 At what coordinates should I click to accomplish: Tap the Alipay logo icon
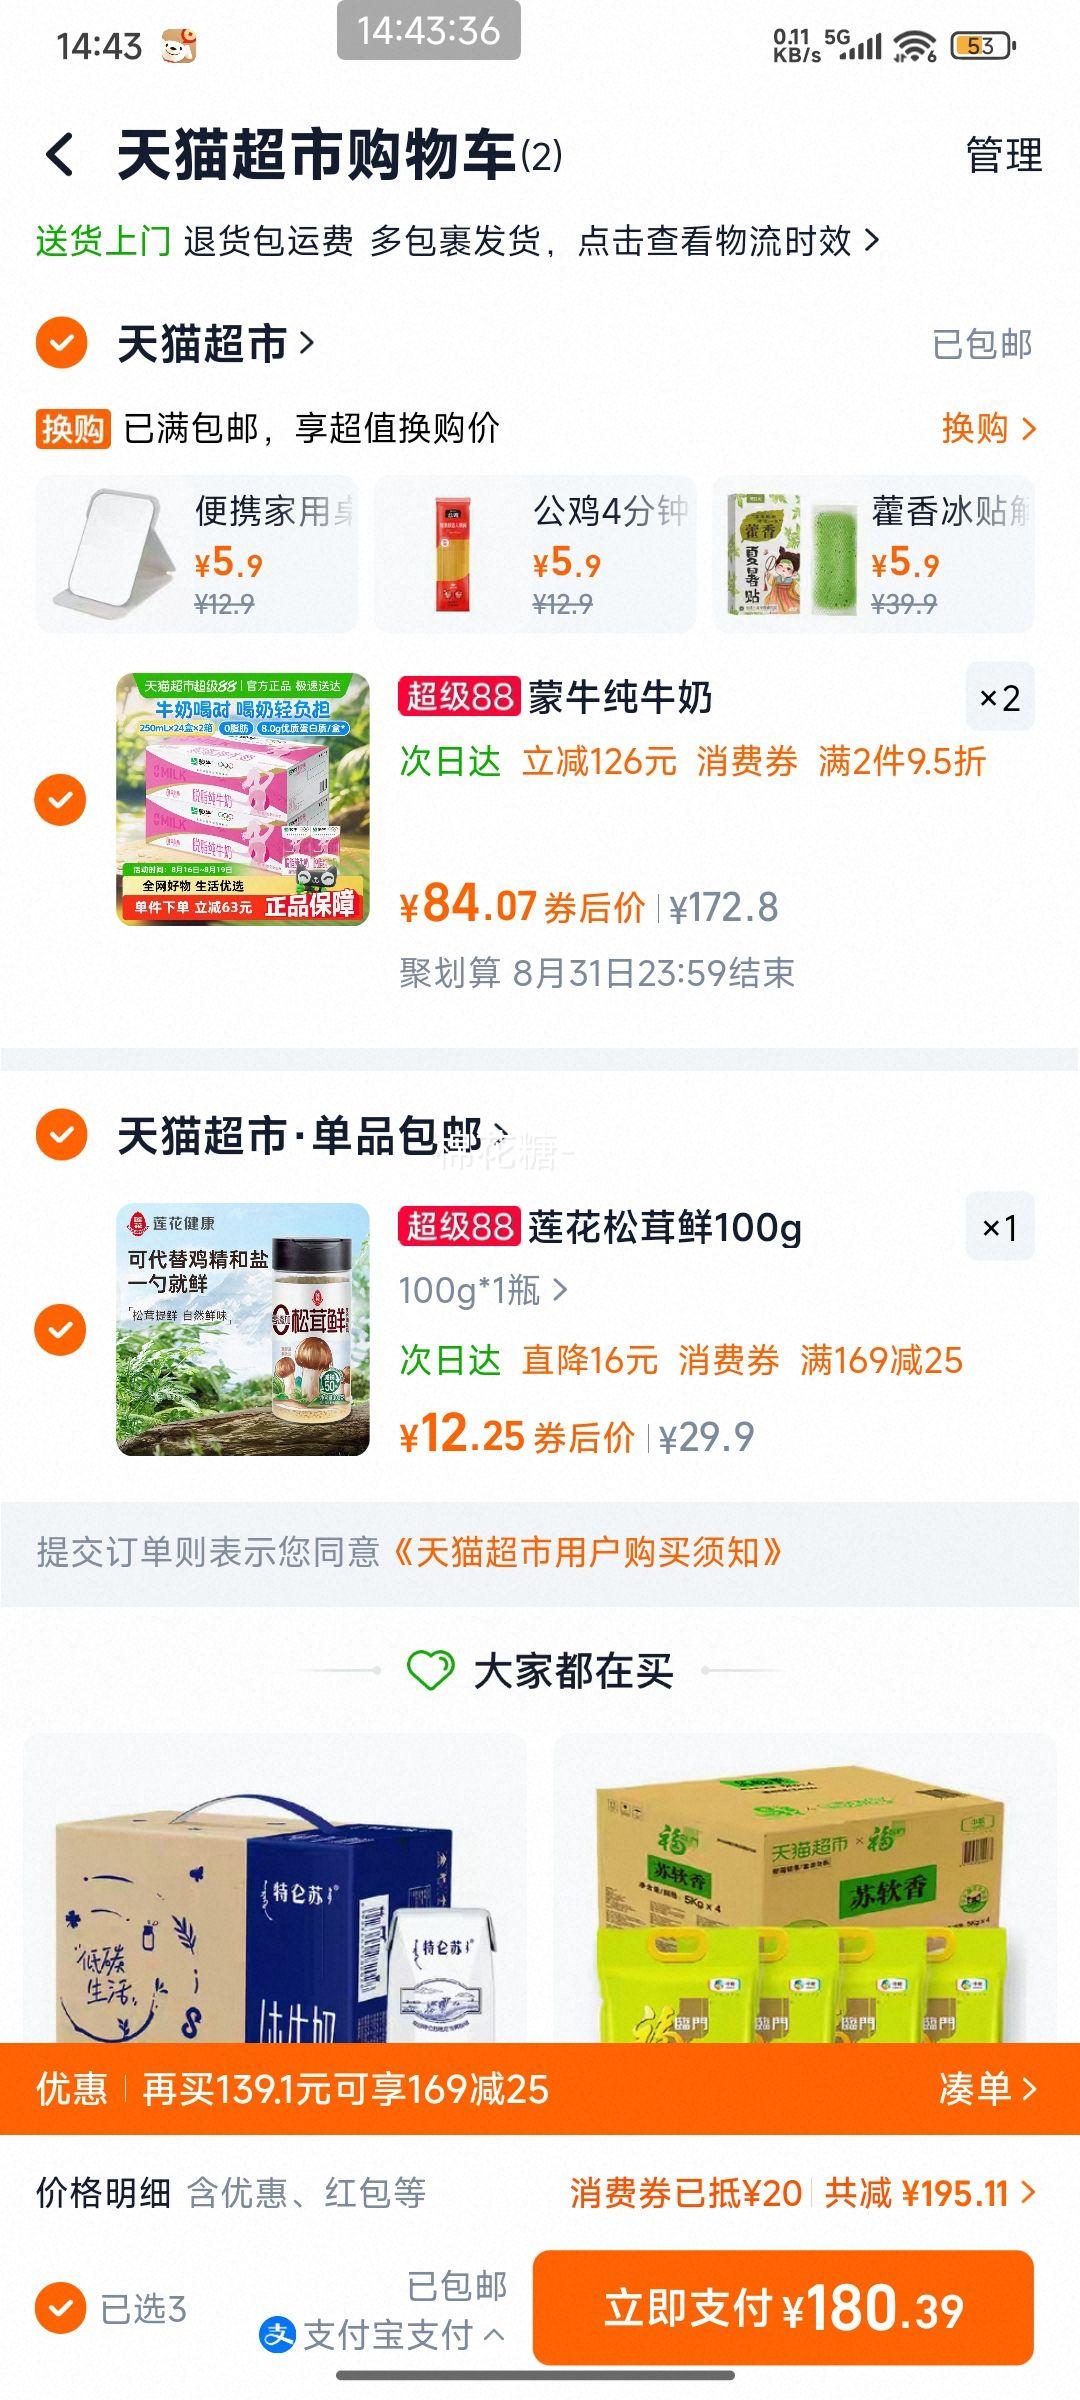click(x=277, y=2335)
